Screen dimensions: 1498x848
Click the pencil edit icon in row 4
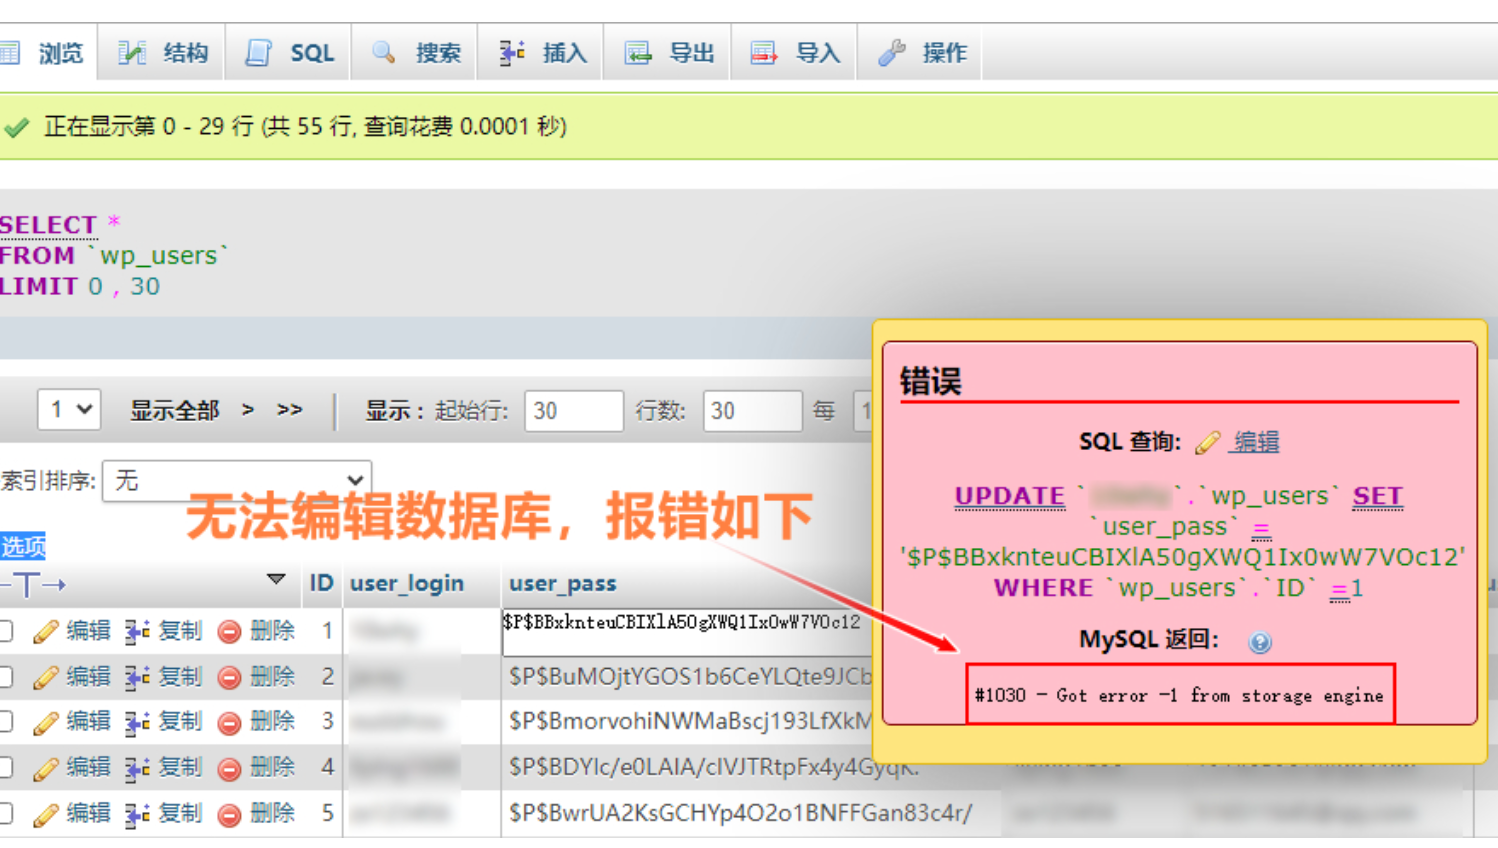(45, 768)
